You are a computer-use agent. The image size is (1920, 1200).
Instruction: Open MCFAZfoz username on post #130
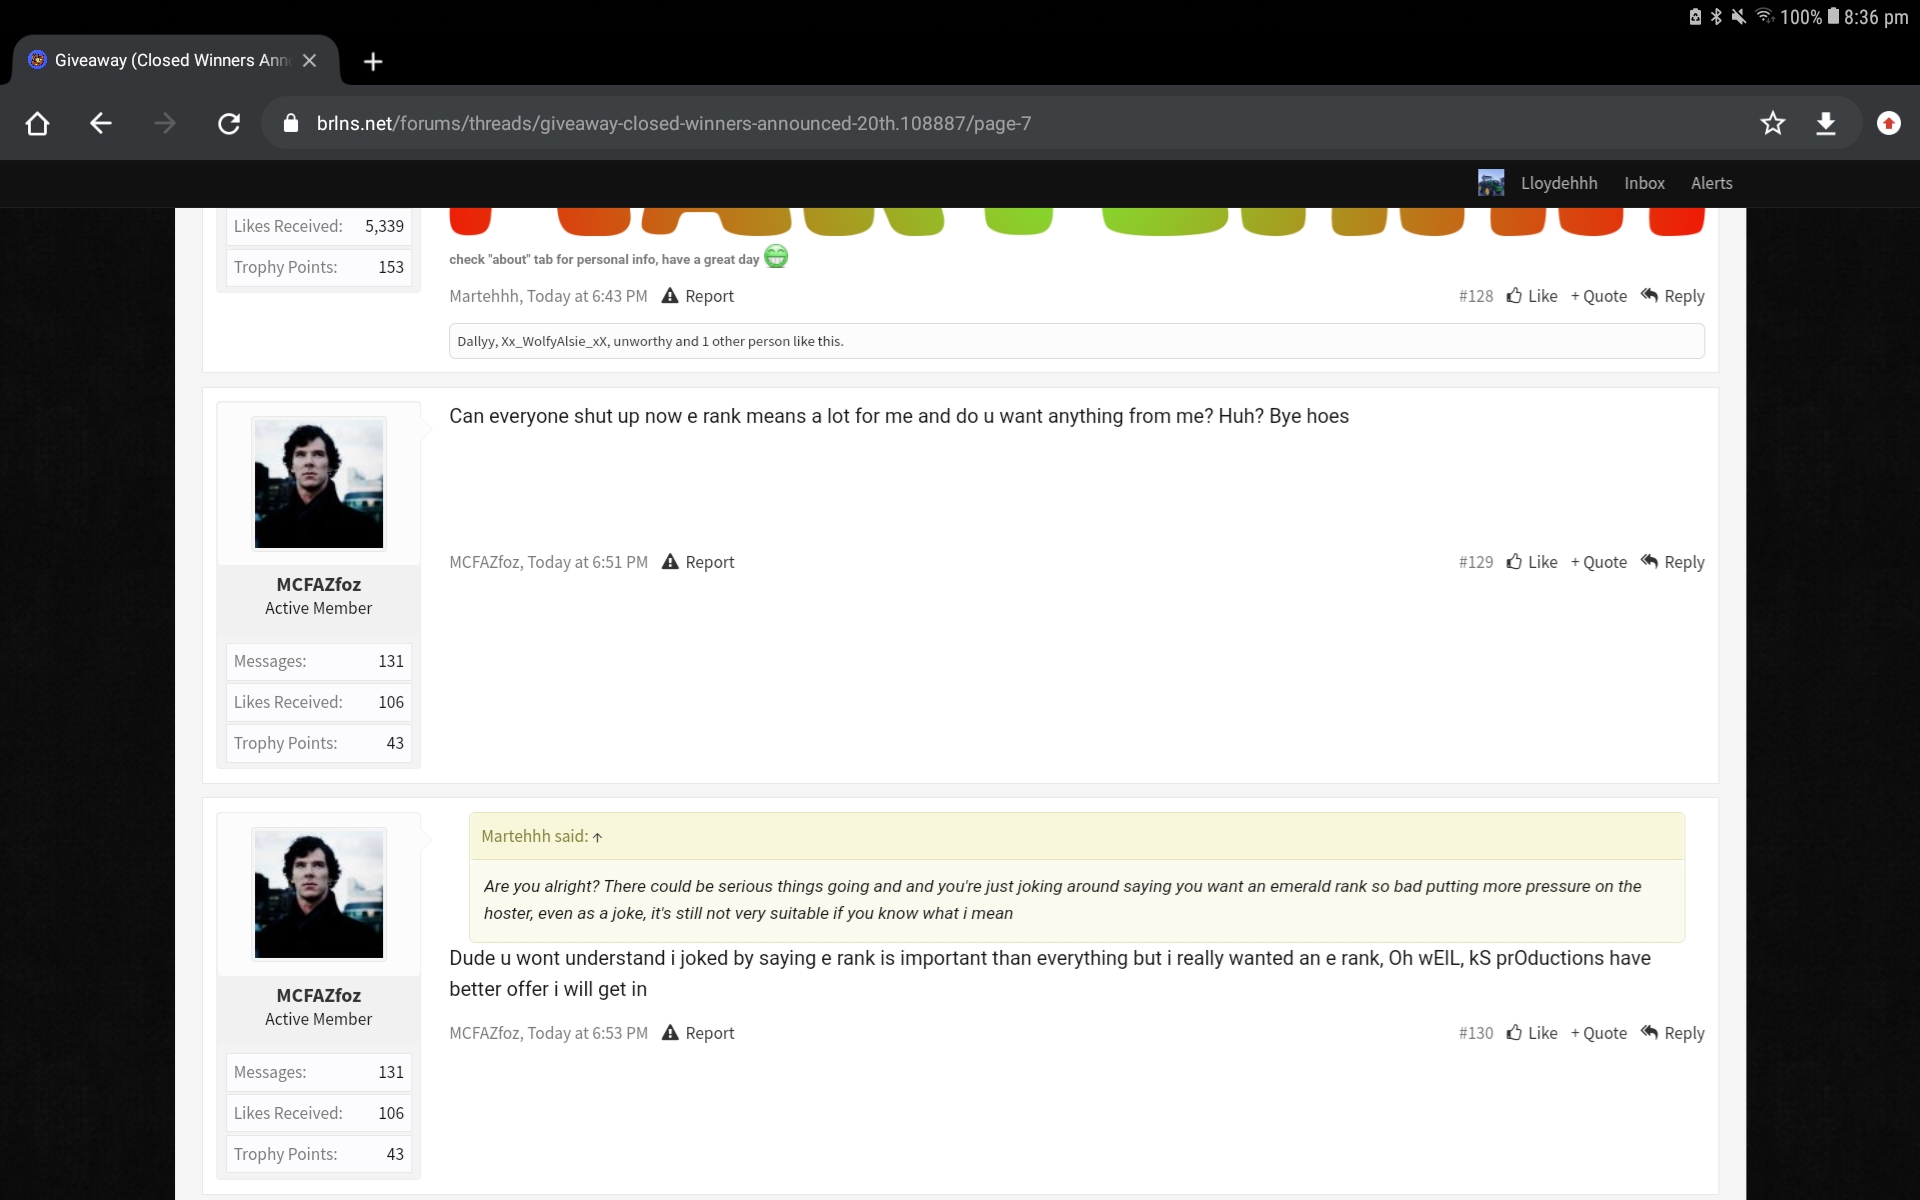coord(319,996)
